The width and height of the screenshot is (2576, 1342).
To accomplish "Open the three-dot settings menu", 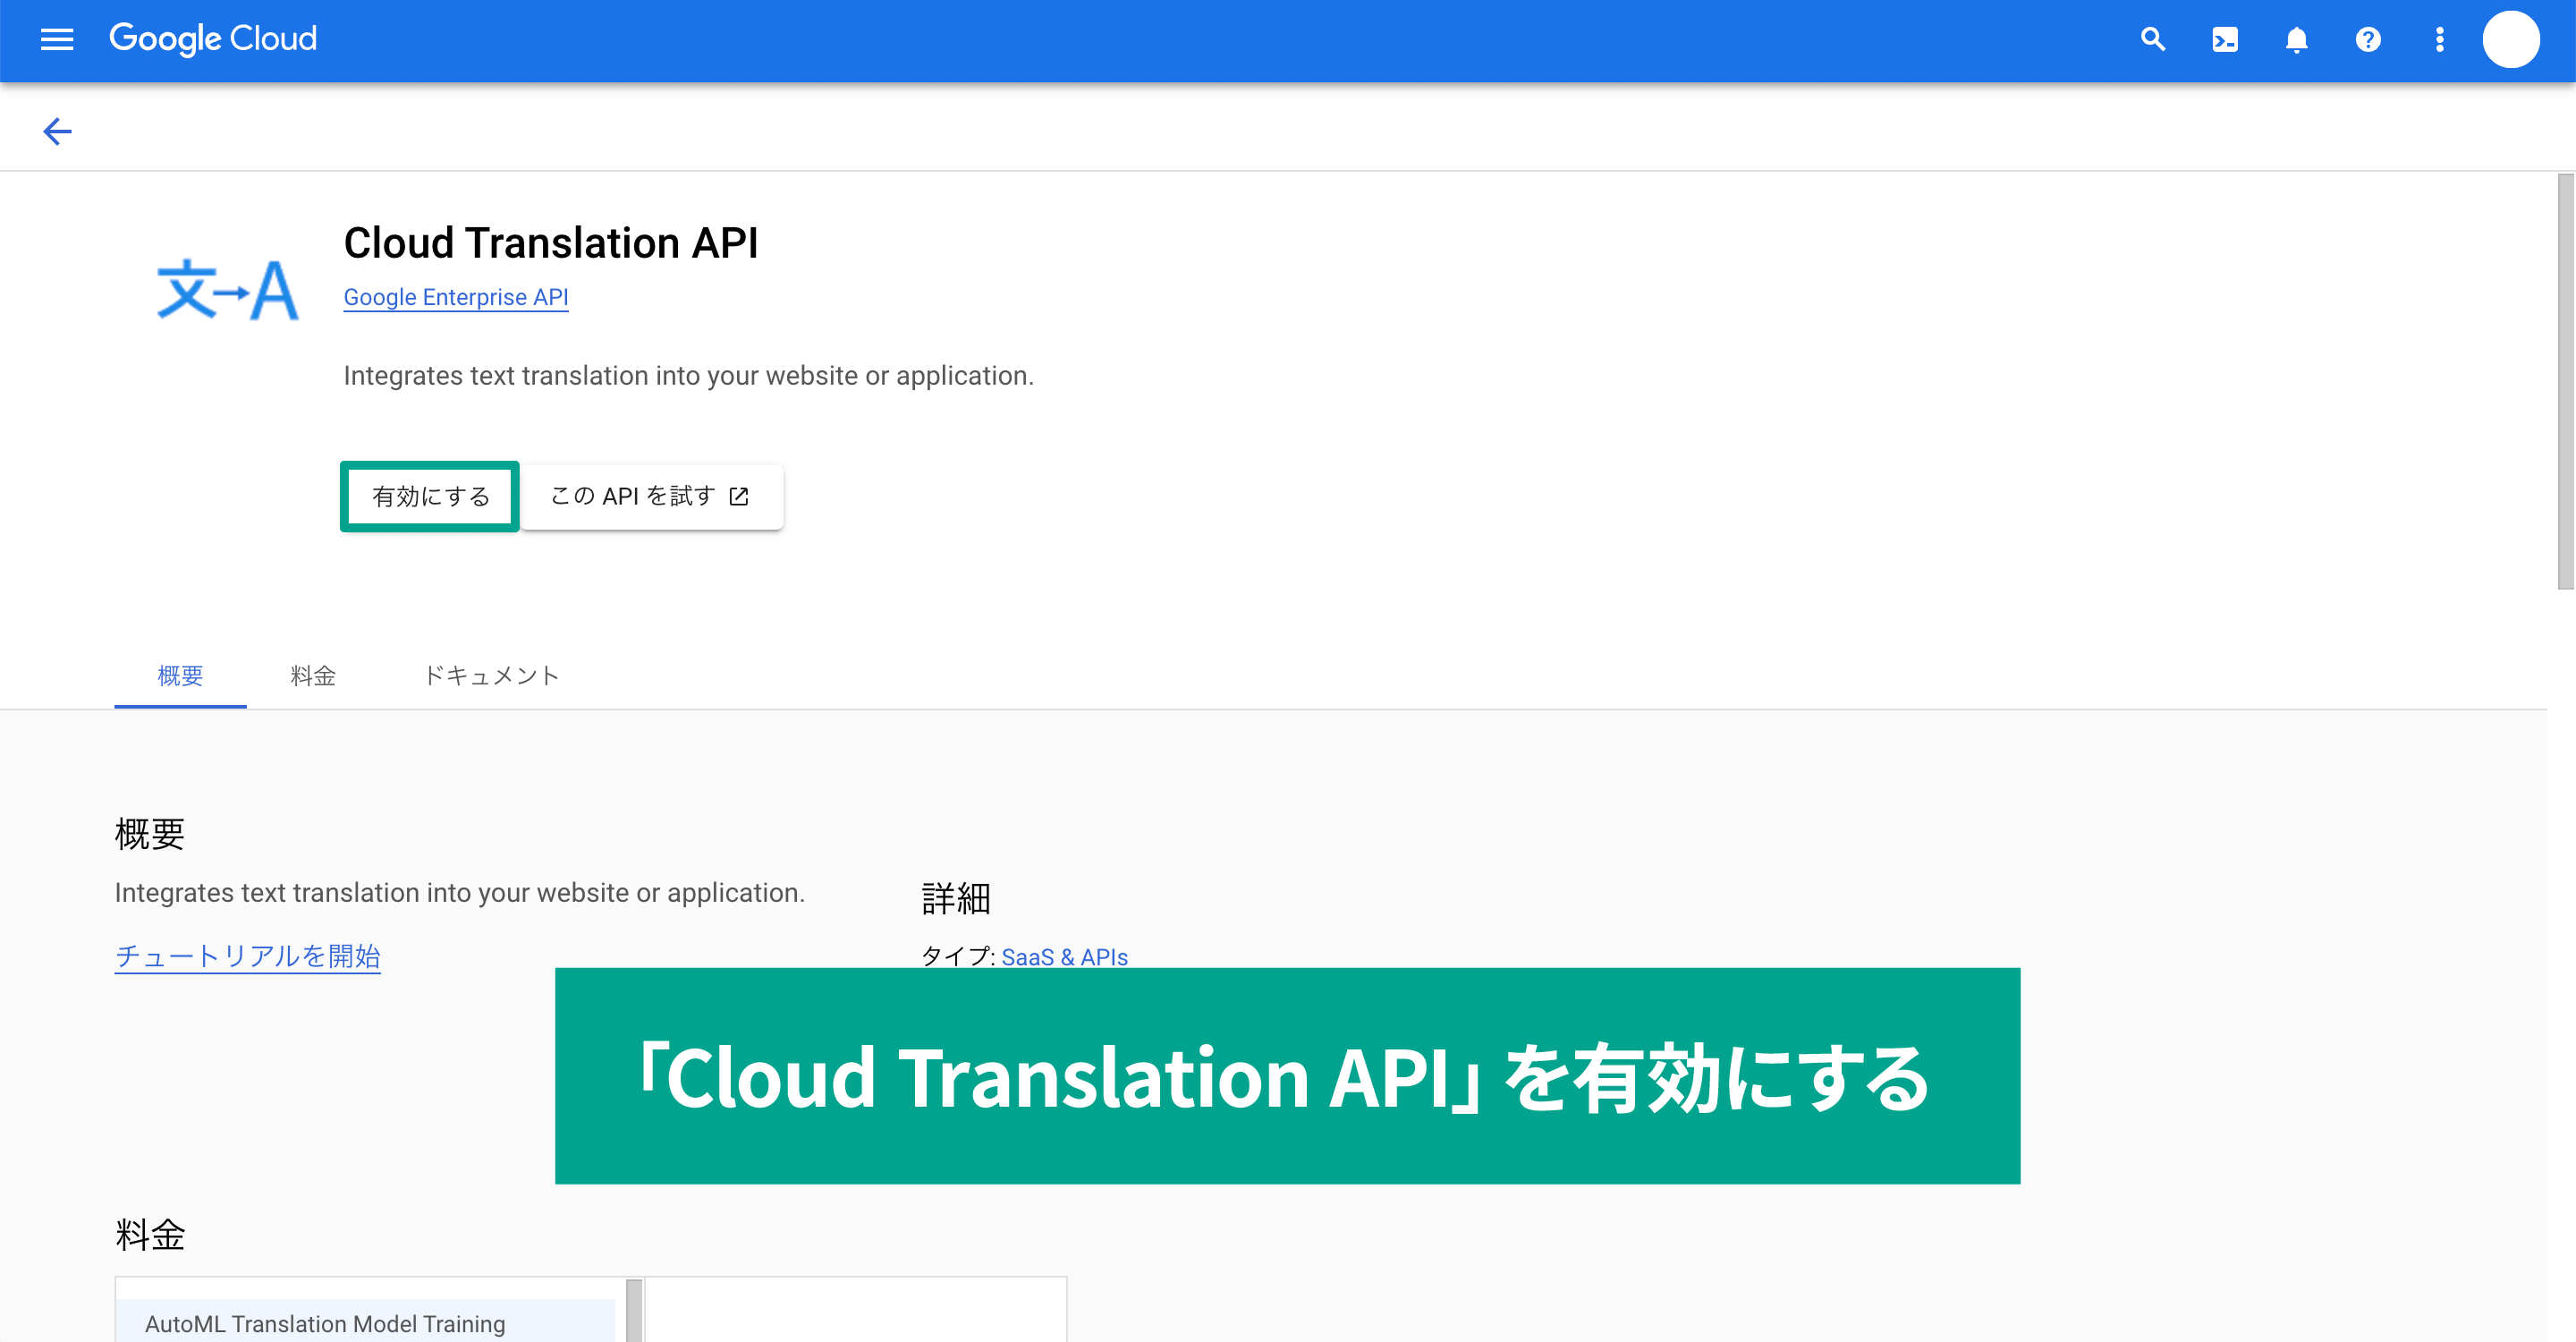I will click(2440, 40).
